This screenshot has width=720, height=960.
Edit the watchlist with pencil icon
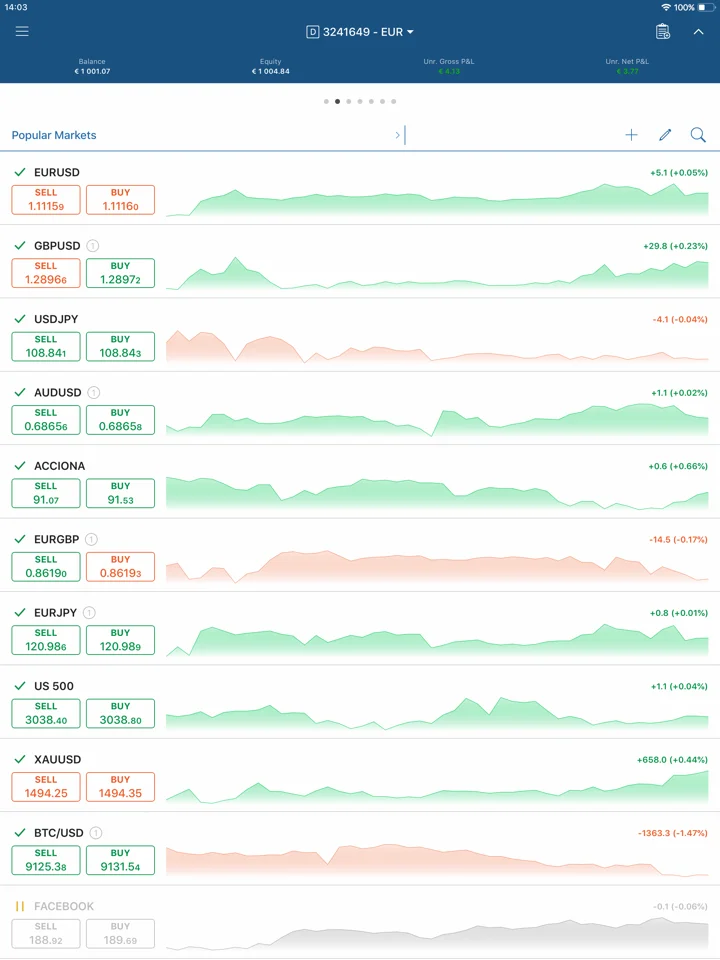[665, 135]
